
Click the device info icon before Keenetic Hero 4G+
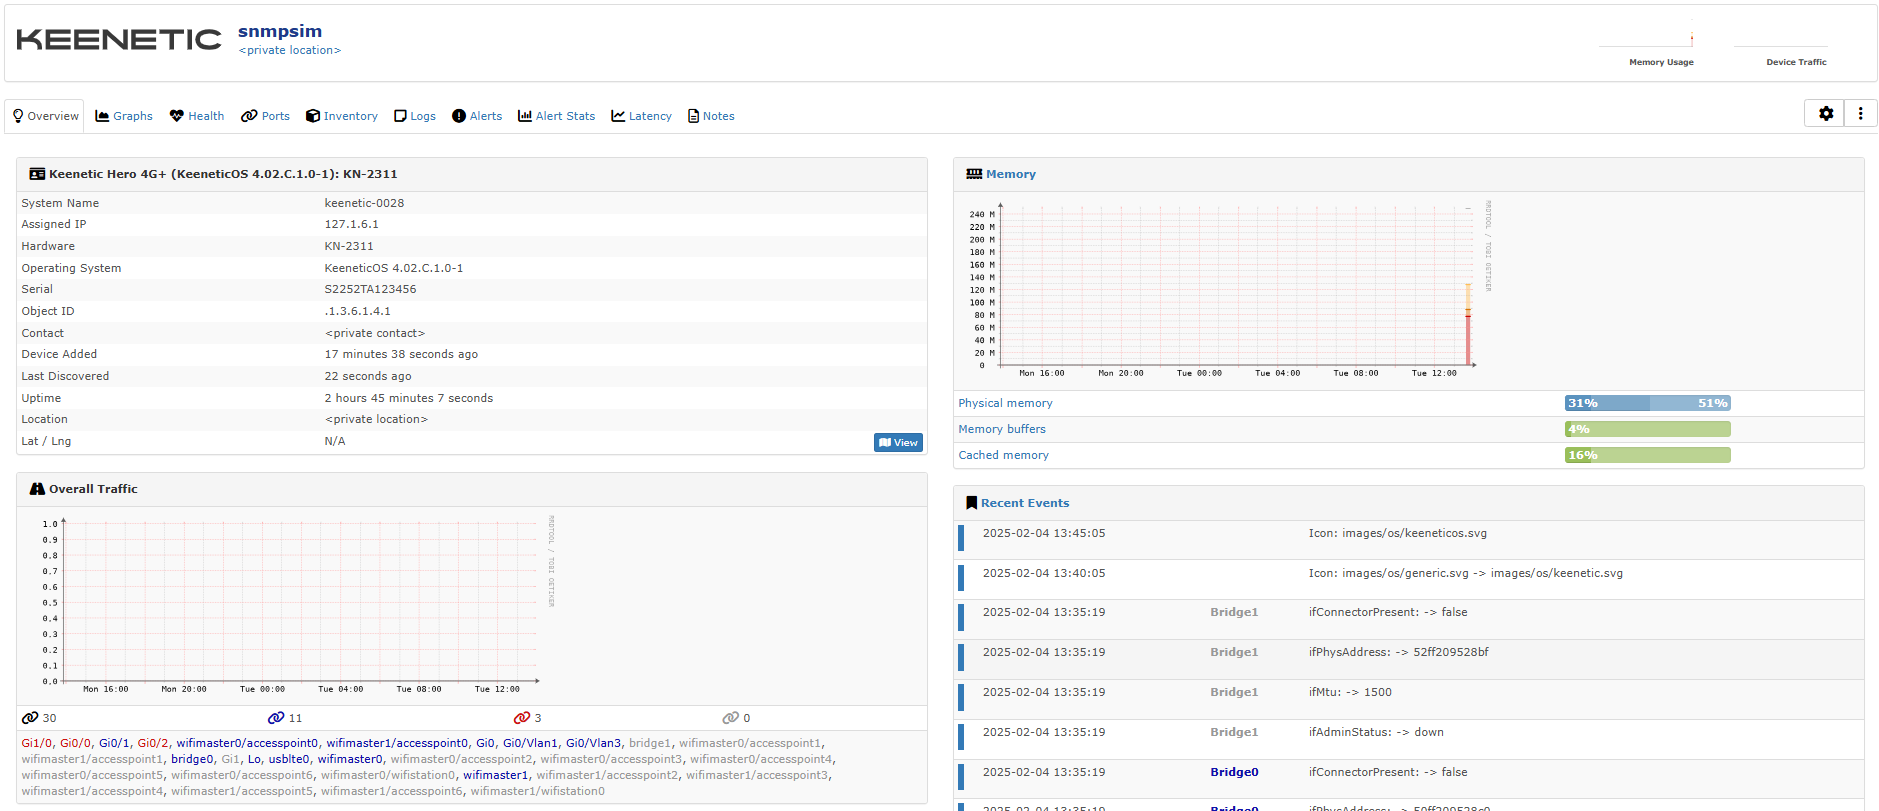[37, 174]
